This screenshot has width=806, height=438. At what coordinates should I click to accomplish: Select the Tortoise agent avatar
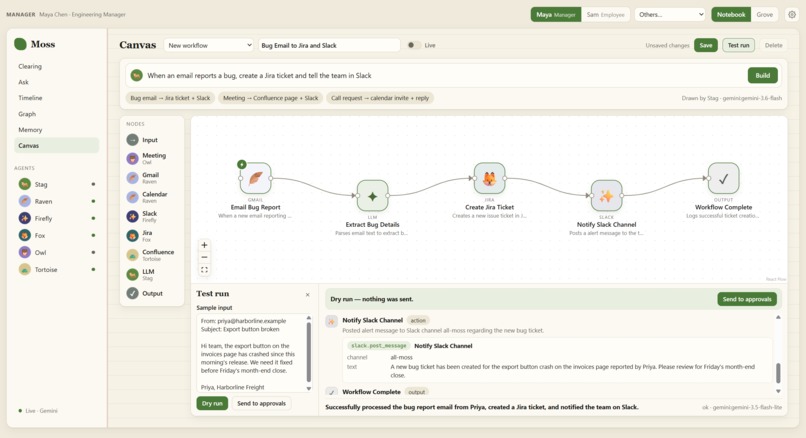pos(24,269)
